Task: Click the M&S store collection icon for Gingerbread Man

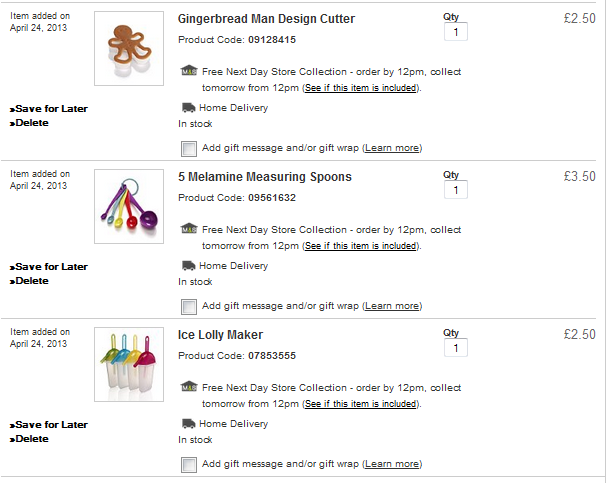Action: 188,71
